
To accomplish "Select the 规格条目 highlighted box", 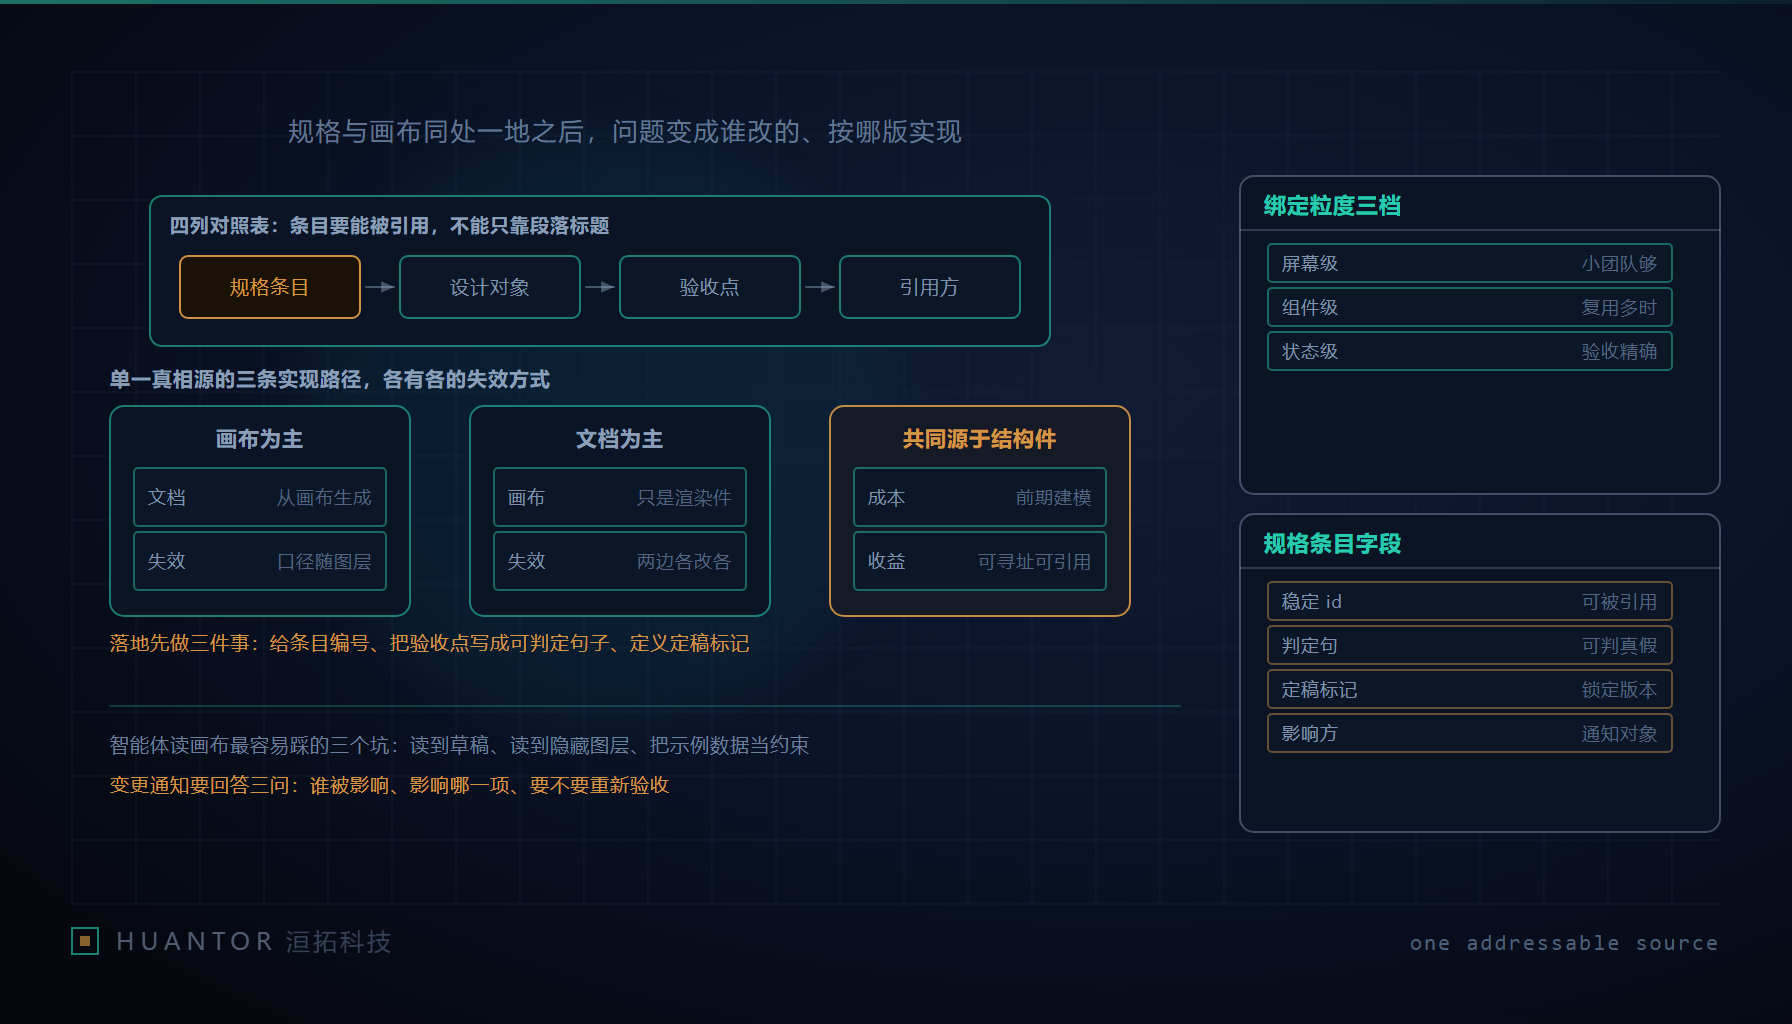I will tap(270, 287).
